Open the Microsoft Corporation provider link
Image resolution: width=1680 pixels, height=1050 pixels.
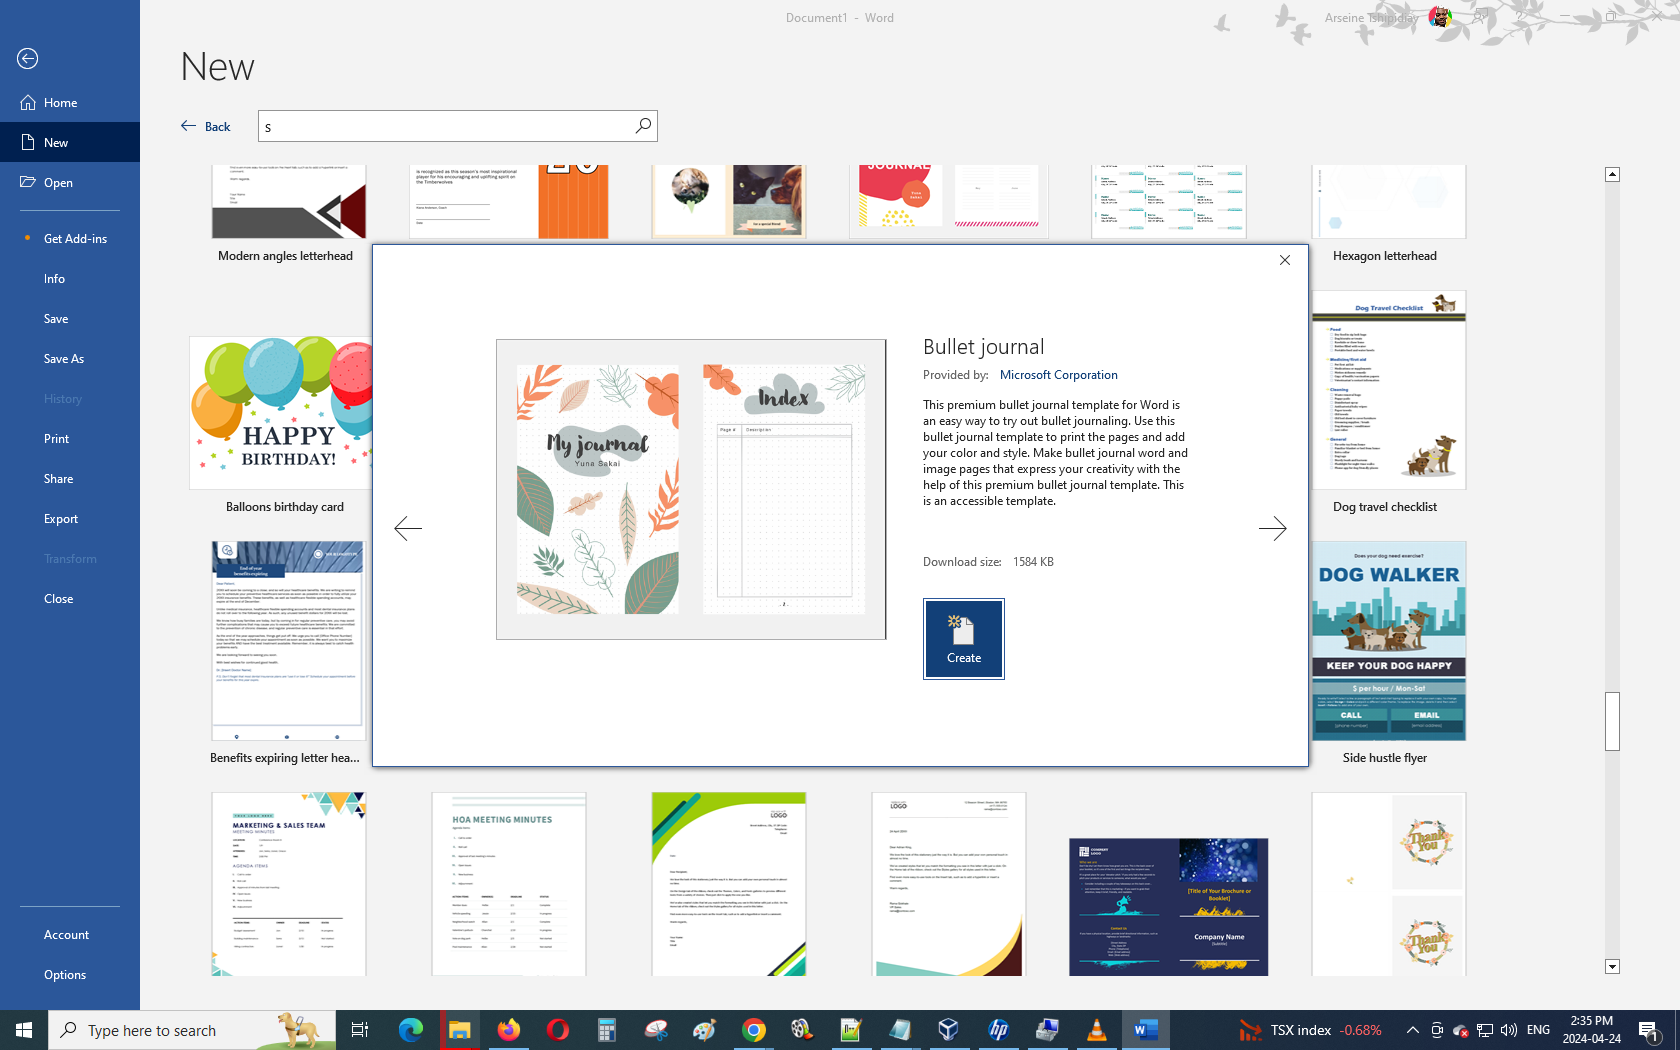[1058, 375]
